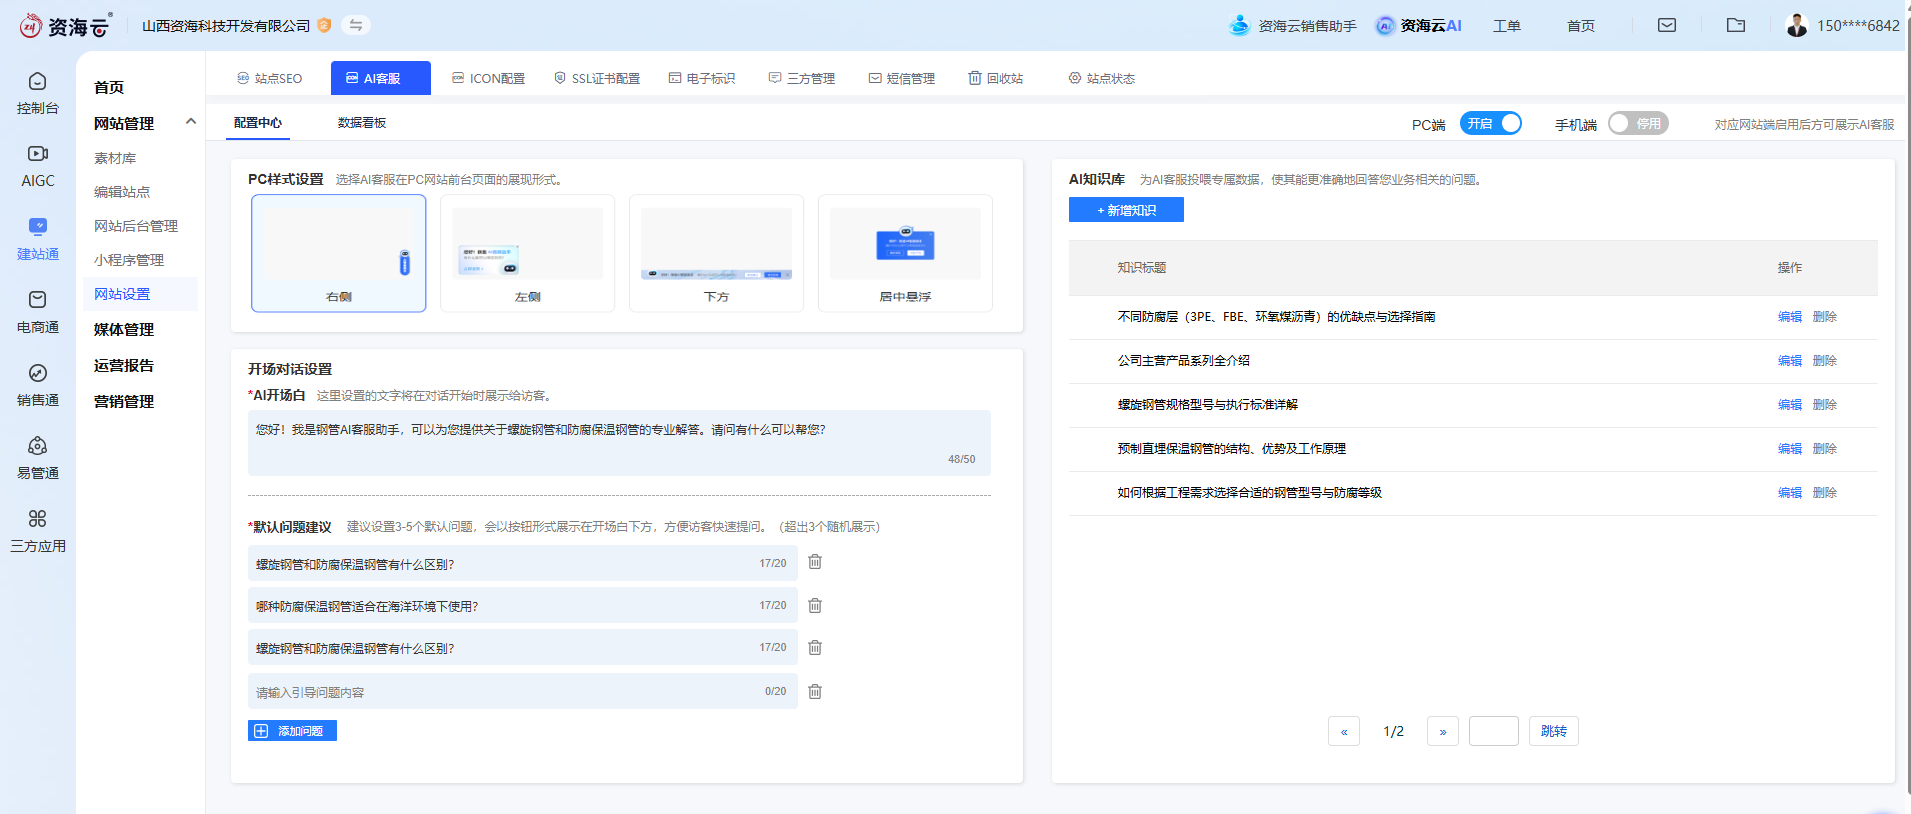Click the company switch arrows icon
The image size is (1911, 814).
pos(355,25)
